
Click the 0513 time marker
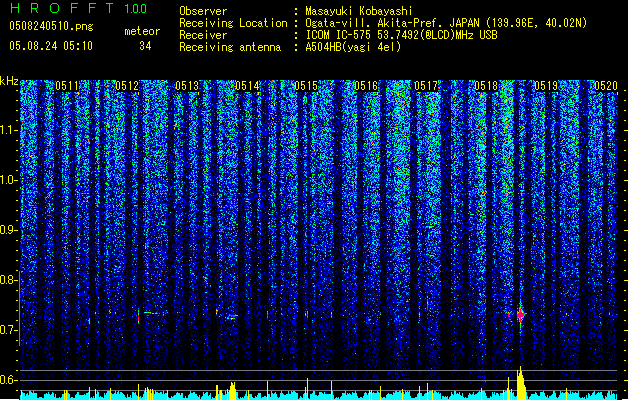coord(187,86)
